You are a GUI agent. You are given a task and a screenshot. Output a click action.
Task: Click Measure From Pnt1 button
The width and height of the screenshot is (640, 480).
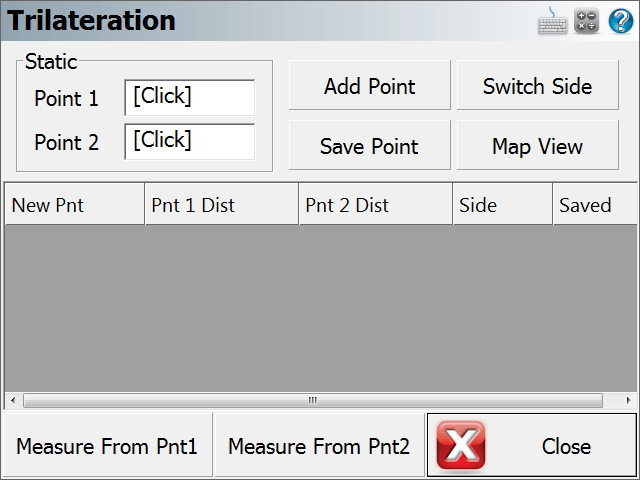[107, 445]
